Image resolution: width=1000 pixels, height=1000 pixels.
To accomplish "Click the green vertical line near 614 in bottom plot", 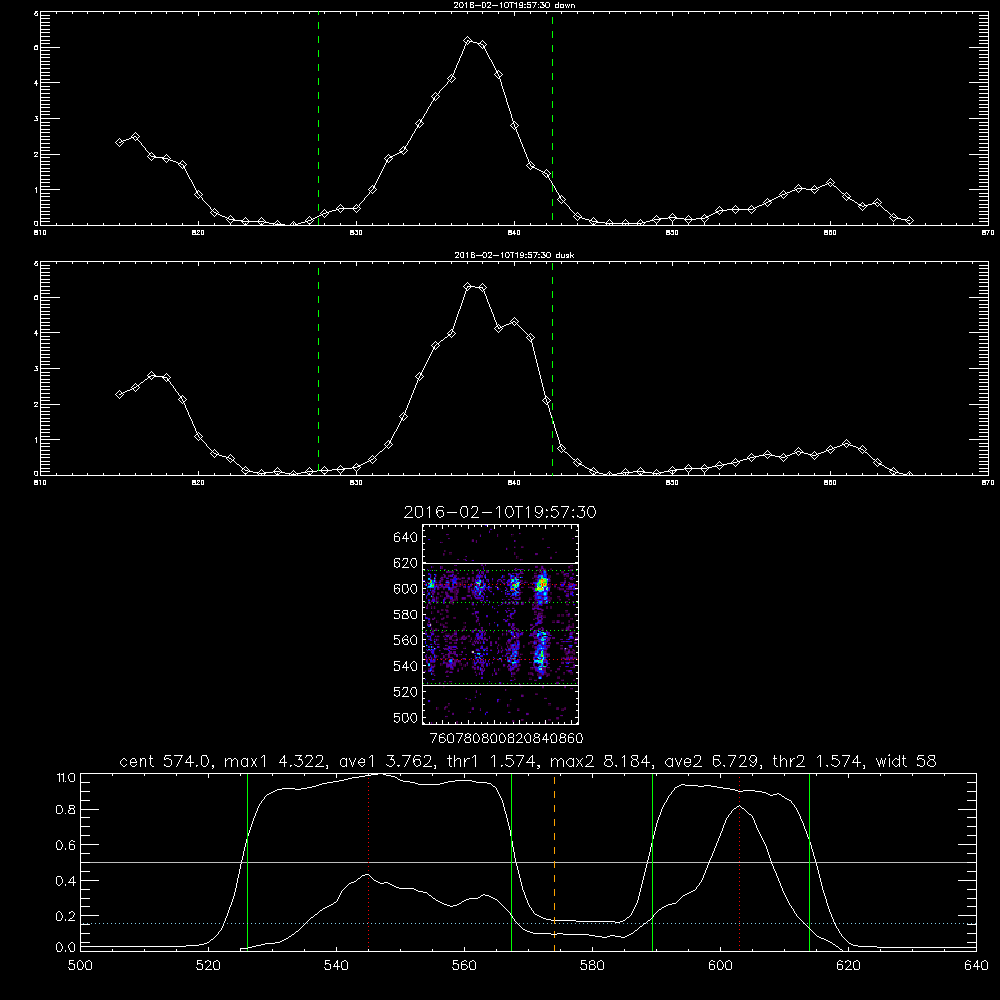I will (809, 862).
